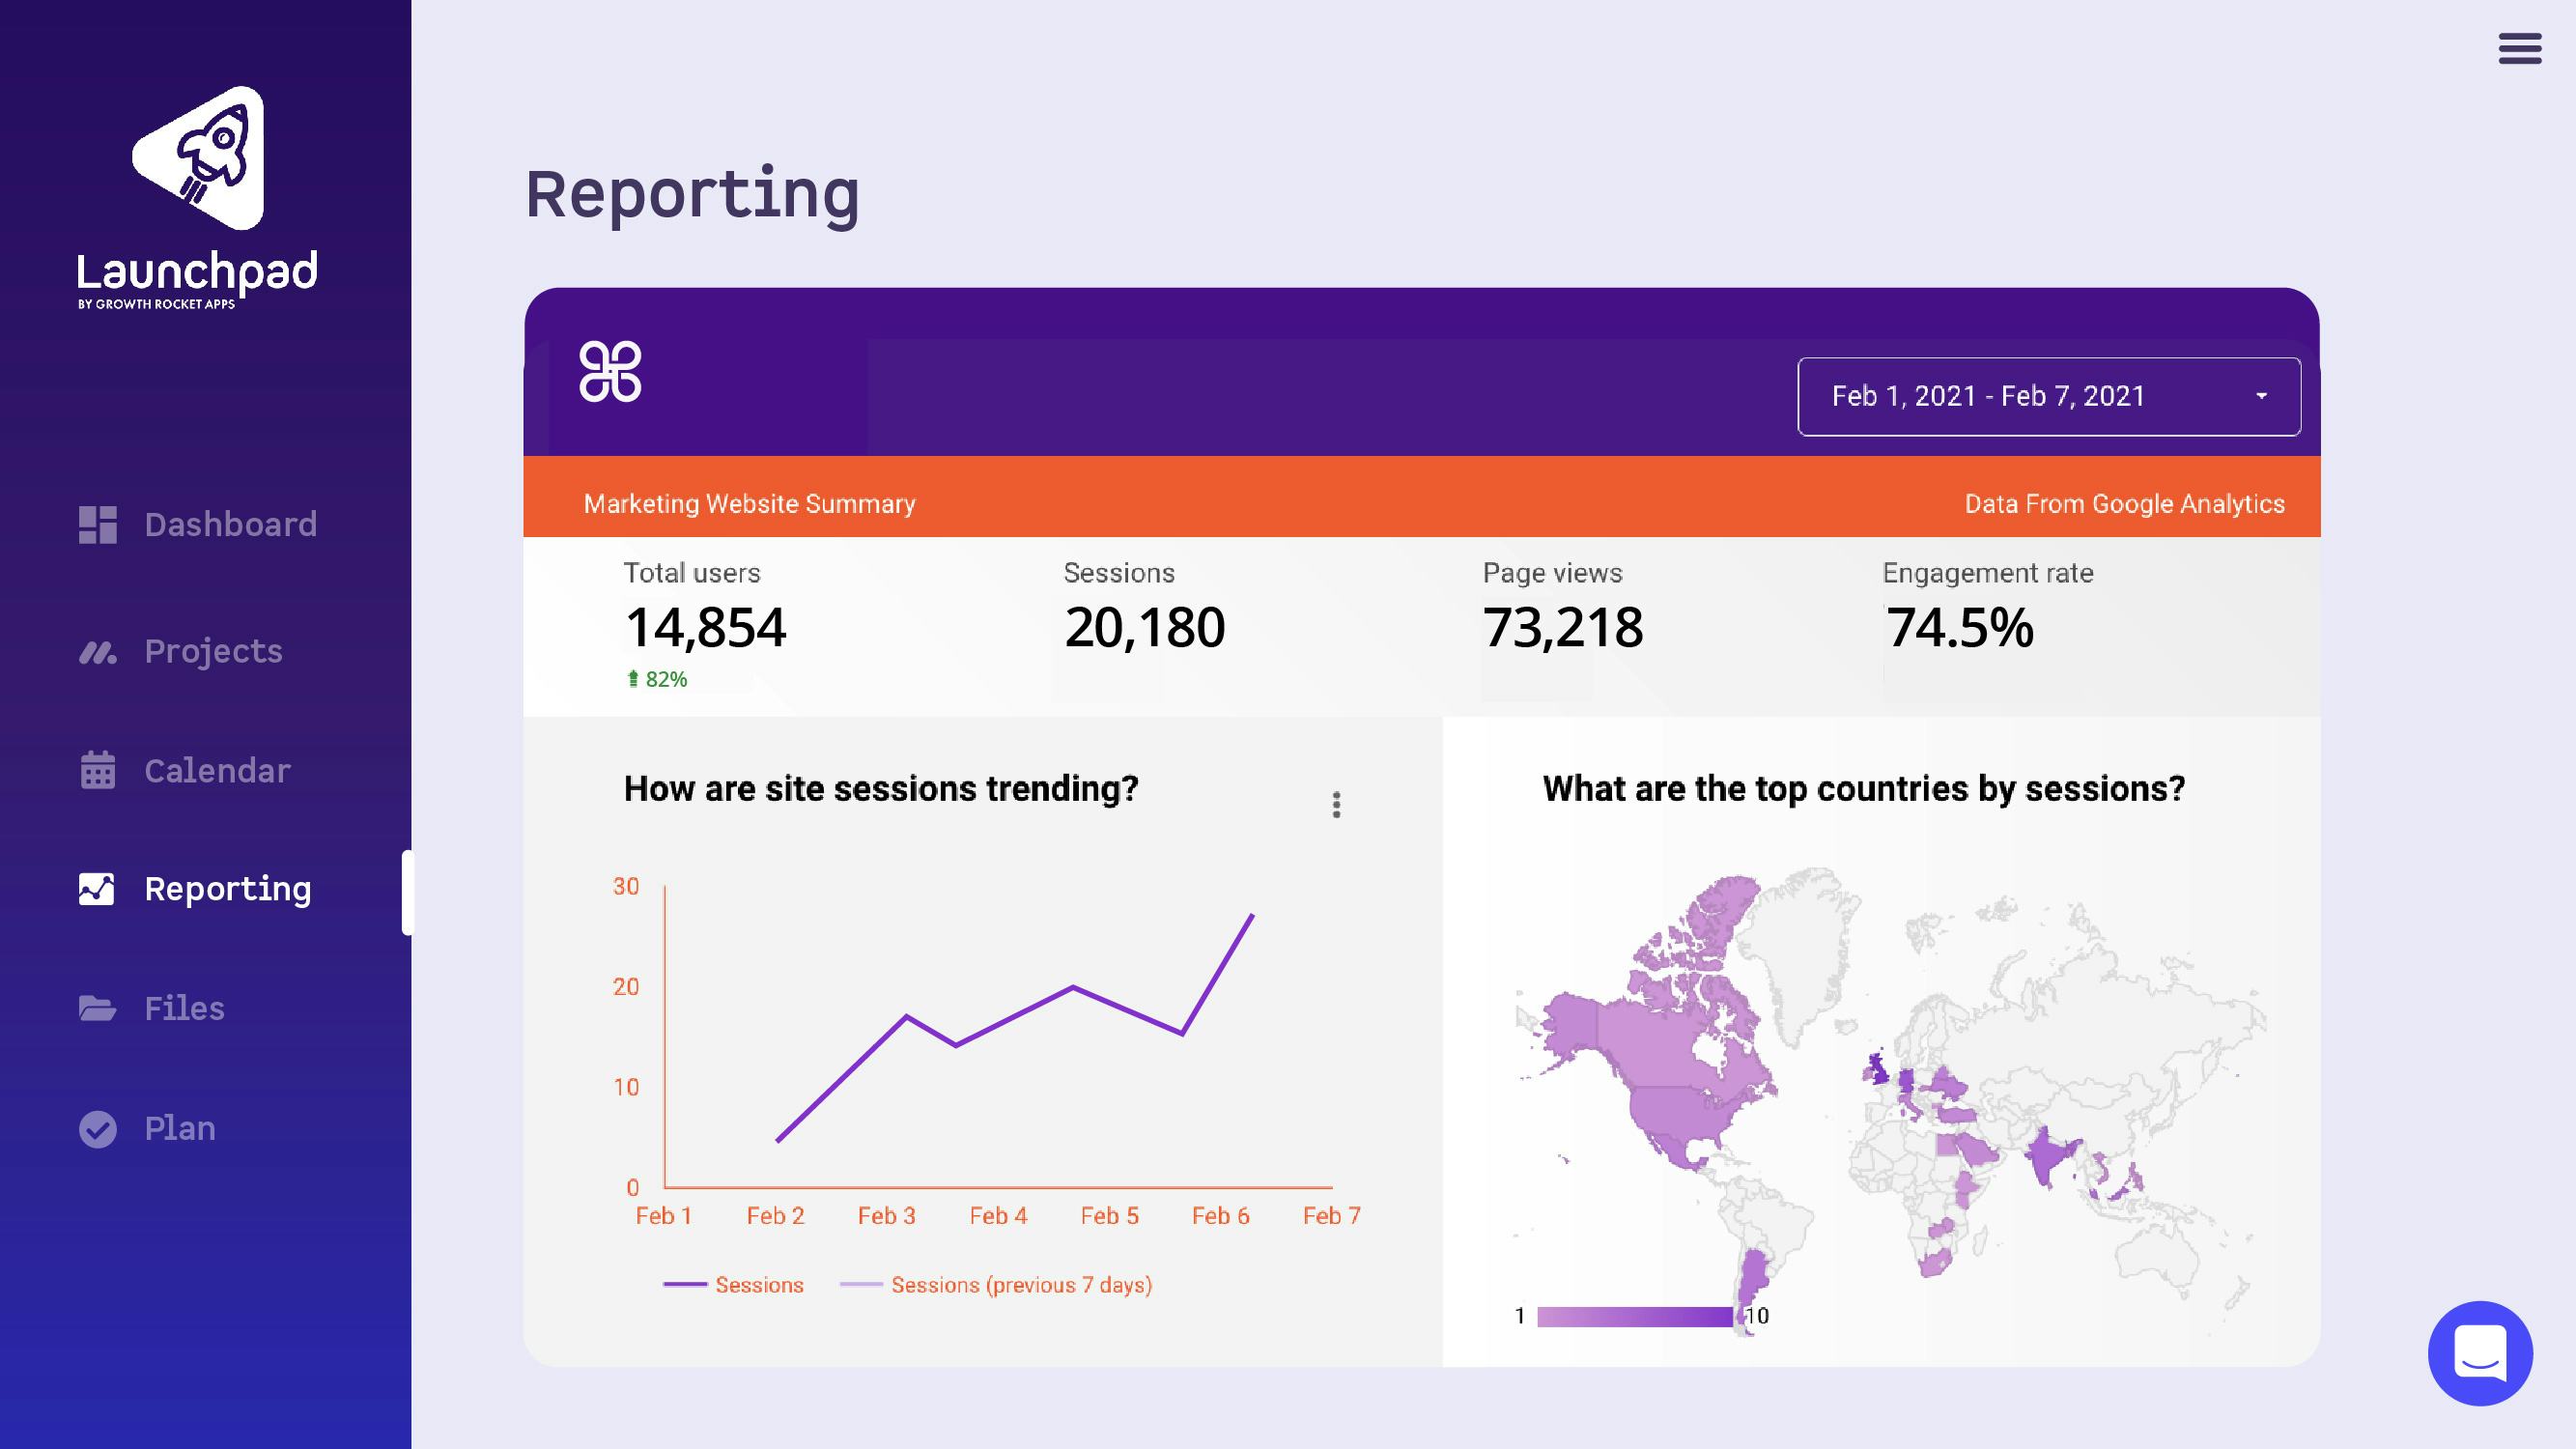2576x1449 pixels.
Task: Click the Dashboard grid icon
Action: pos(98,524)
